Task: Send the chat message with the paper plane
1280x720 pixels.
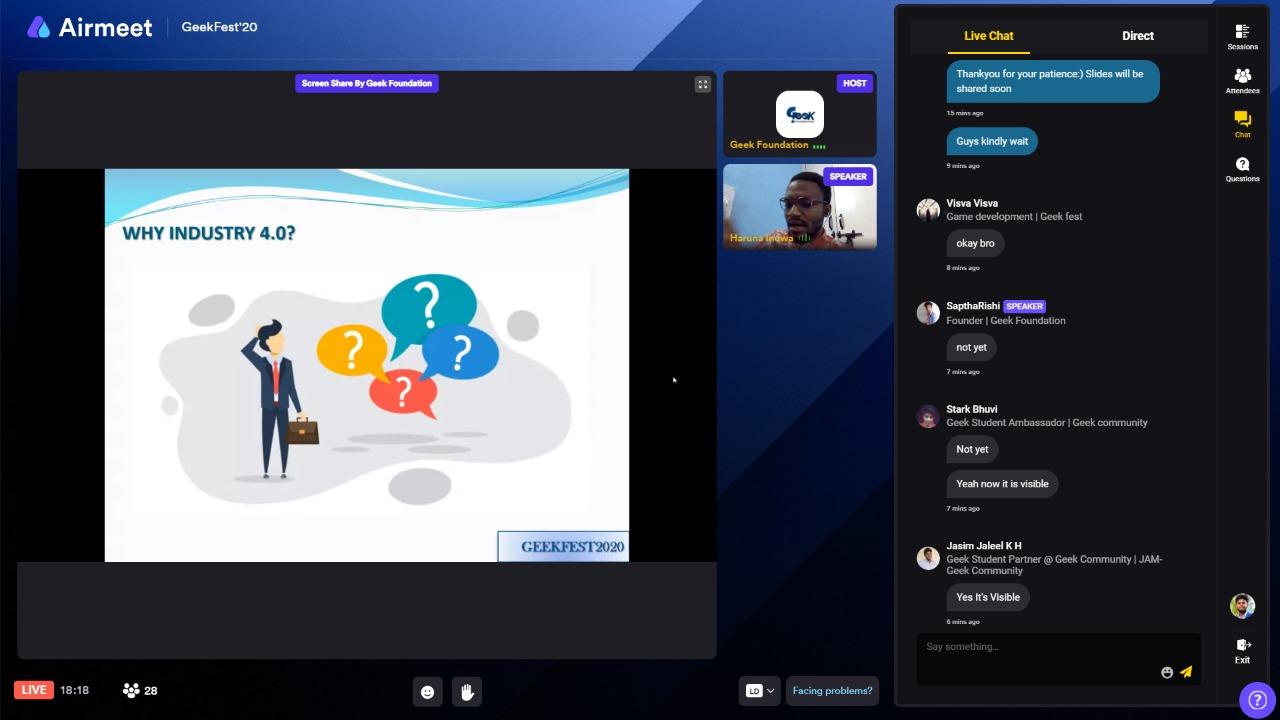Action: (x=1187, y=672)
